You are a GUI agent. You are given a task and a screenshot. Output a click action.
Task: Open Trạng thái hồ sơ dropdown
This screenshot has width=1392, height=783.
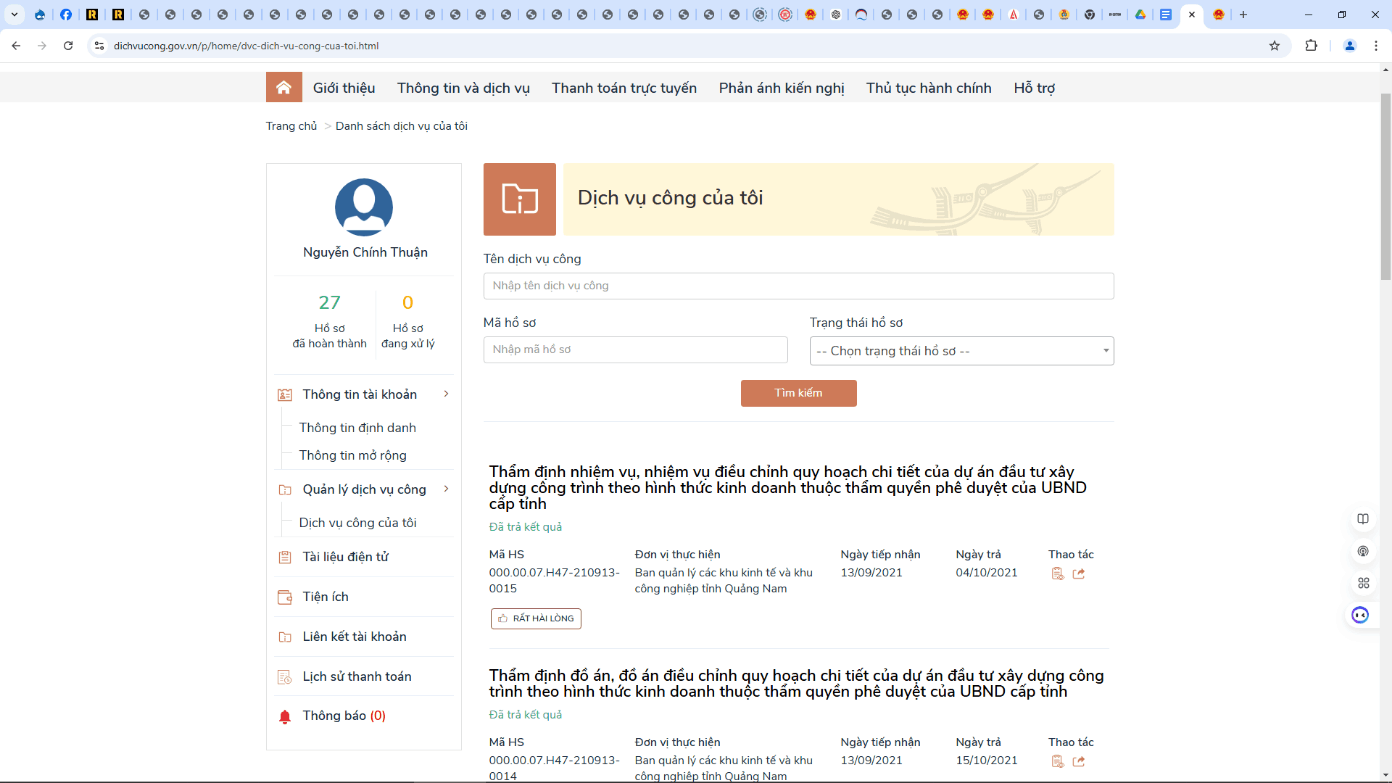click(961, 351)
